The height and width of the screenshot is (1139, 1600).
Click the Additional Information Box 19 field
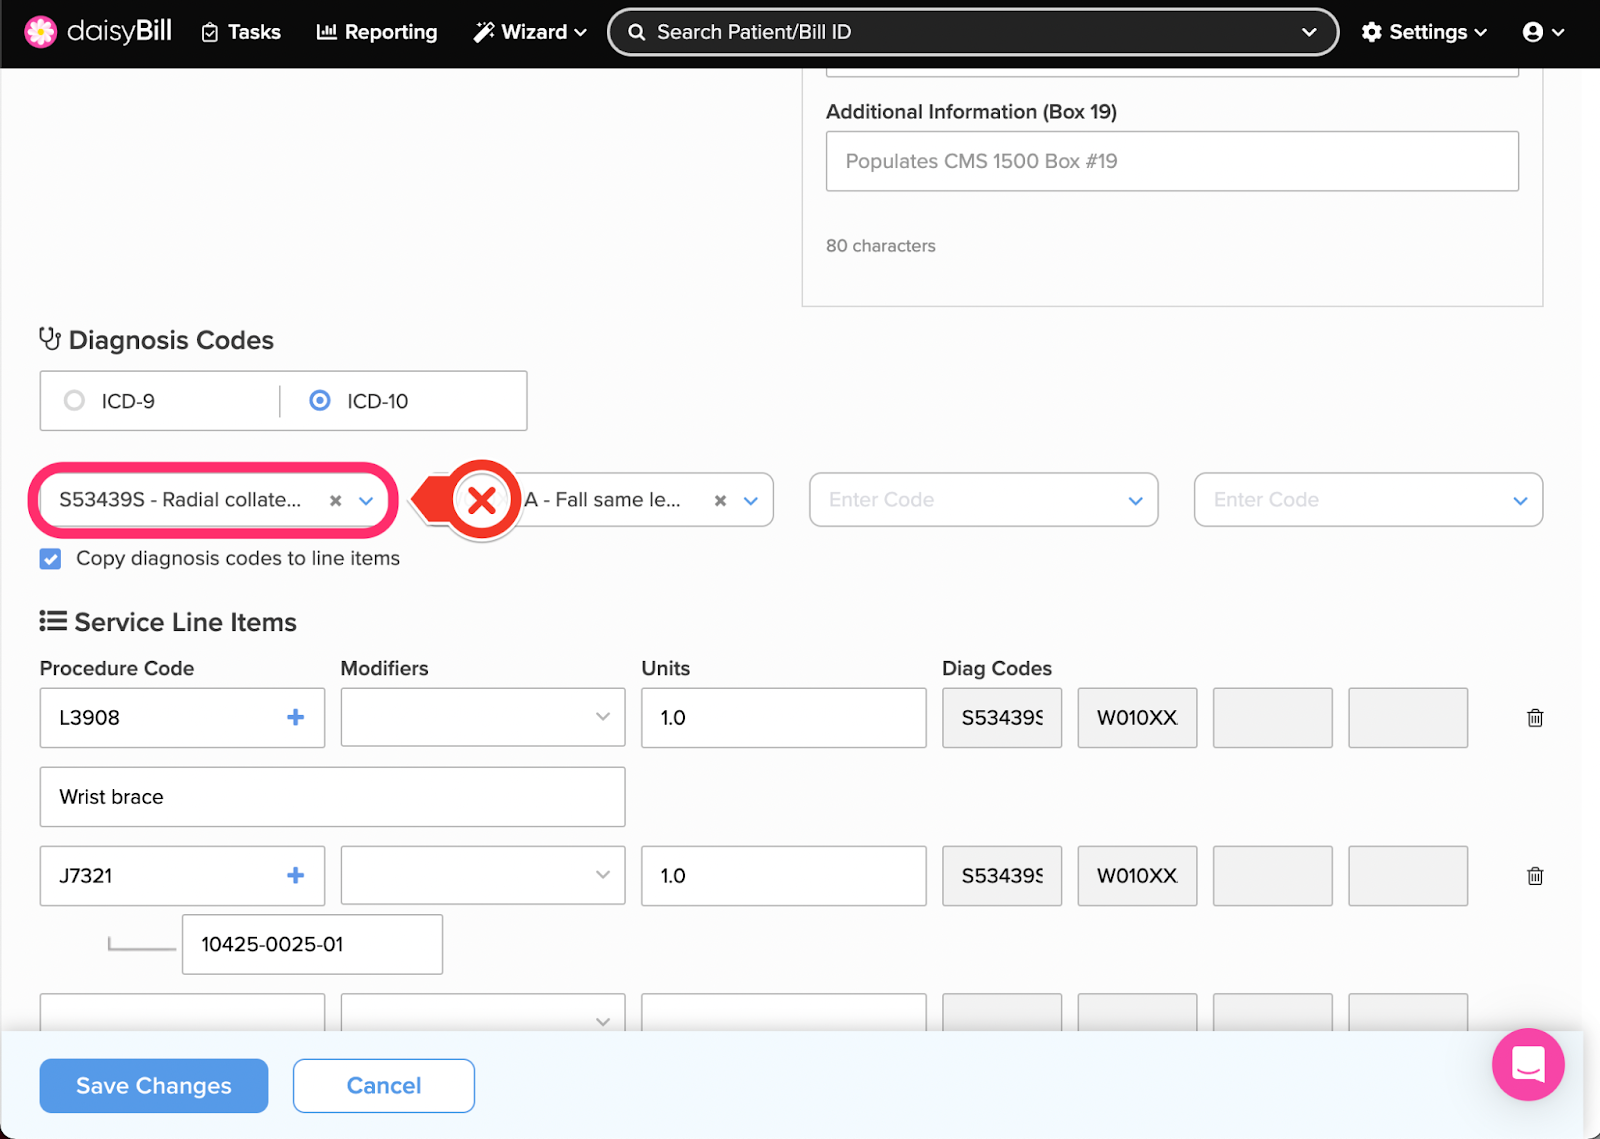[1171, 161]
